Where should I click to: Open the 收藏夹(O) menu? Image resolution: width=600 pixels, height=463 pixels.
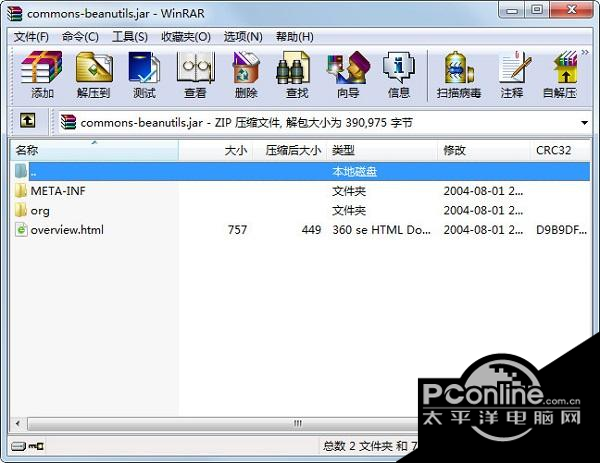tap(186, 37)
